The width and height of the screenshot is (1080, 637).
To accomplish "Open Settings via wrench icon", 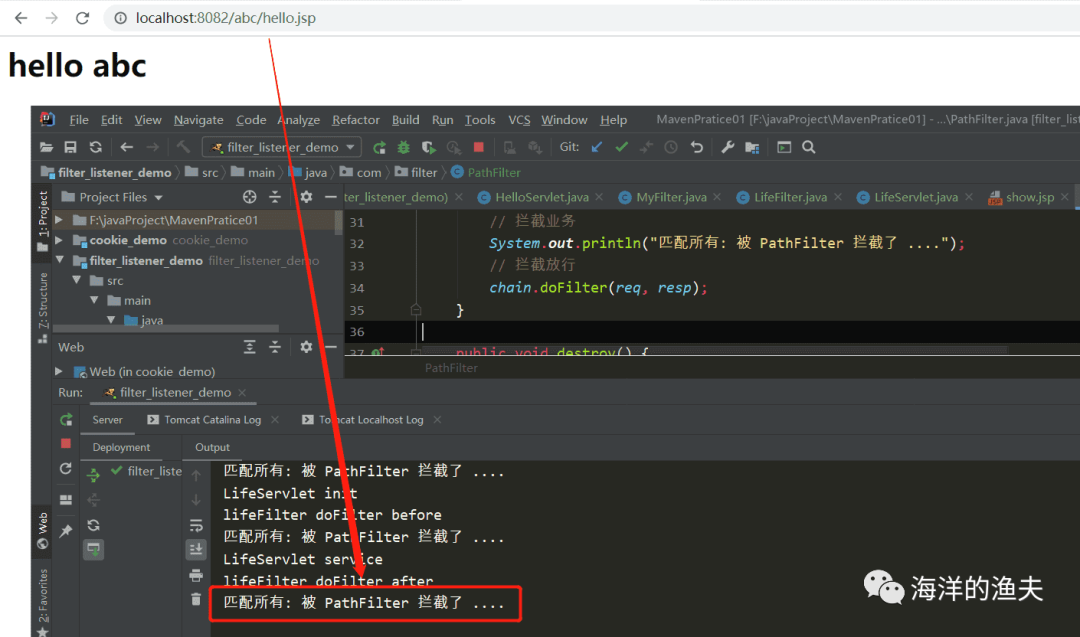I will 727,147.
